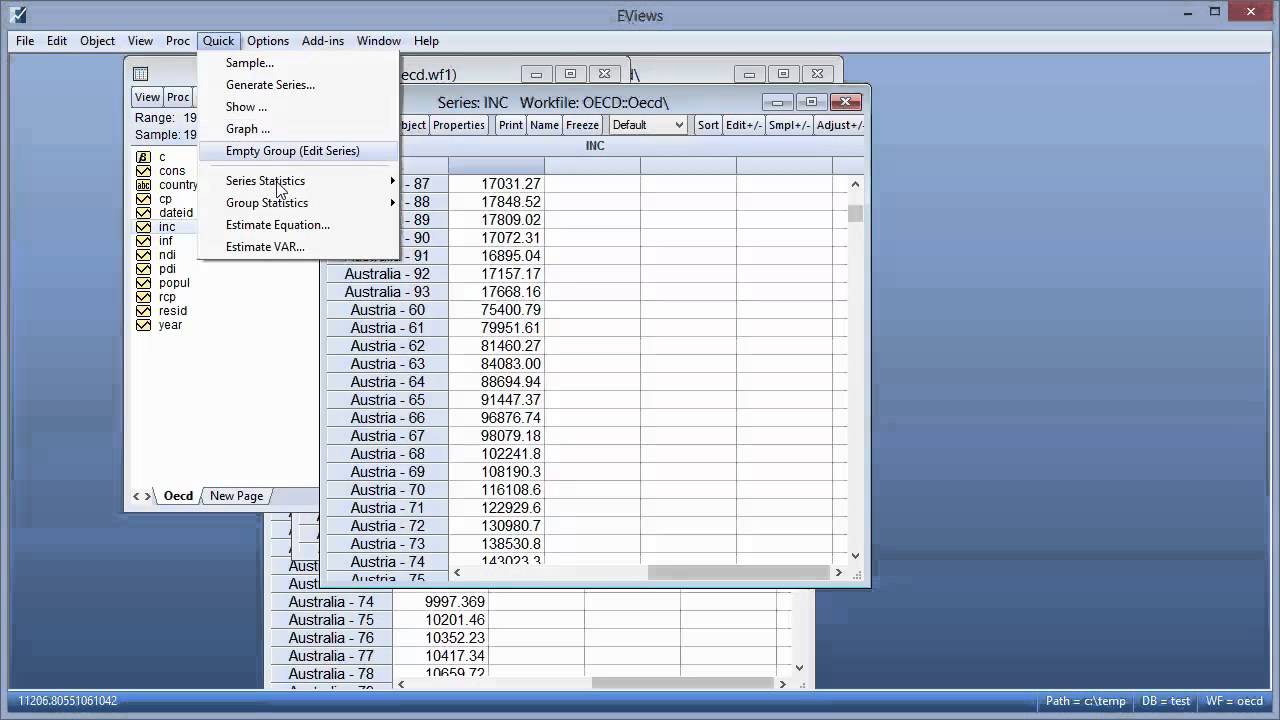
Task: Click Freeze button in series window
Action: tap(583, 125)
